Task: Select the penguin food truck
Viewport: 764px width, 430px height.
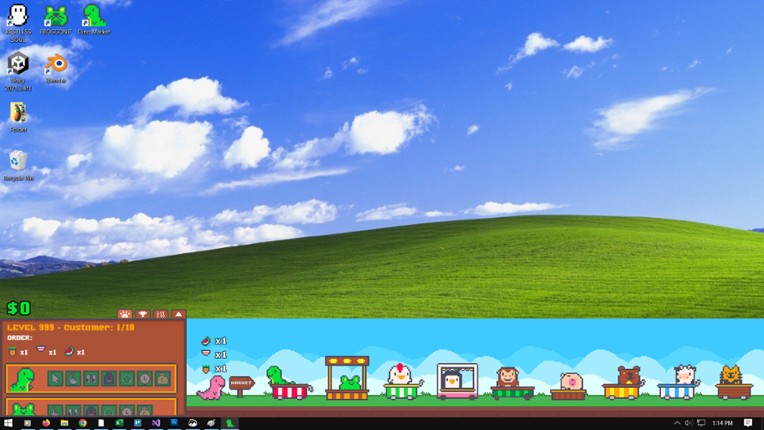Action: coord(457,381)
